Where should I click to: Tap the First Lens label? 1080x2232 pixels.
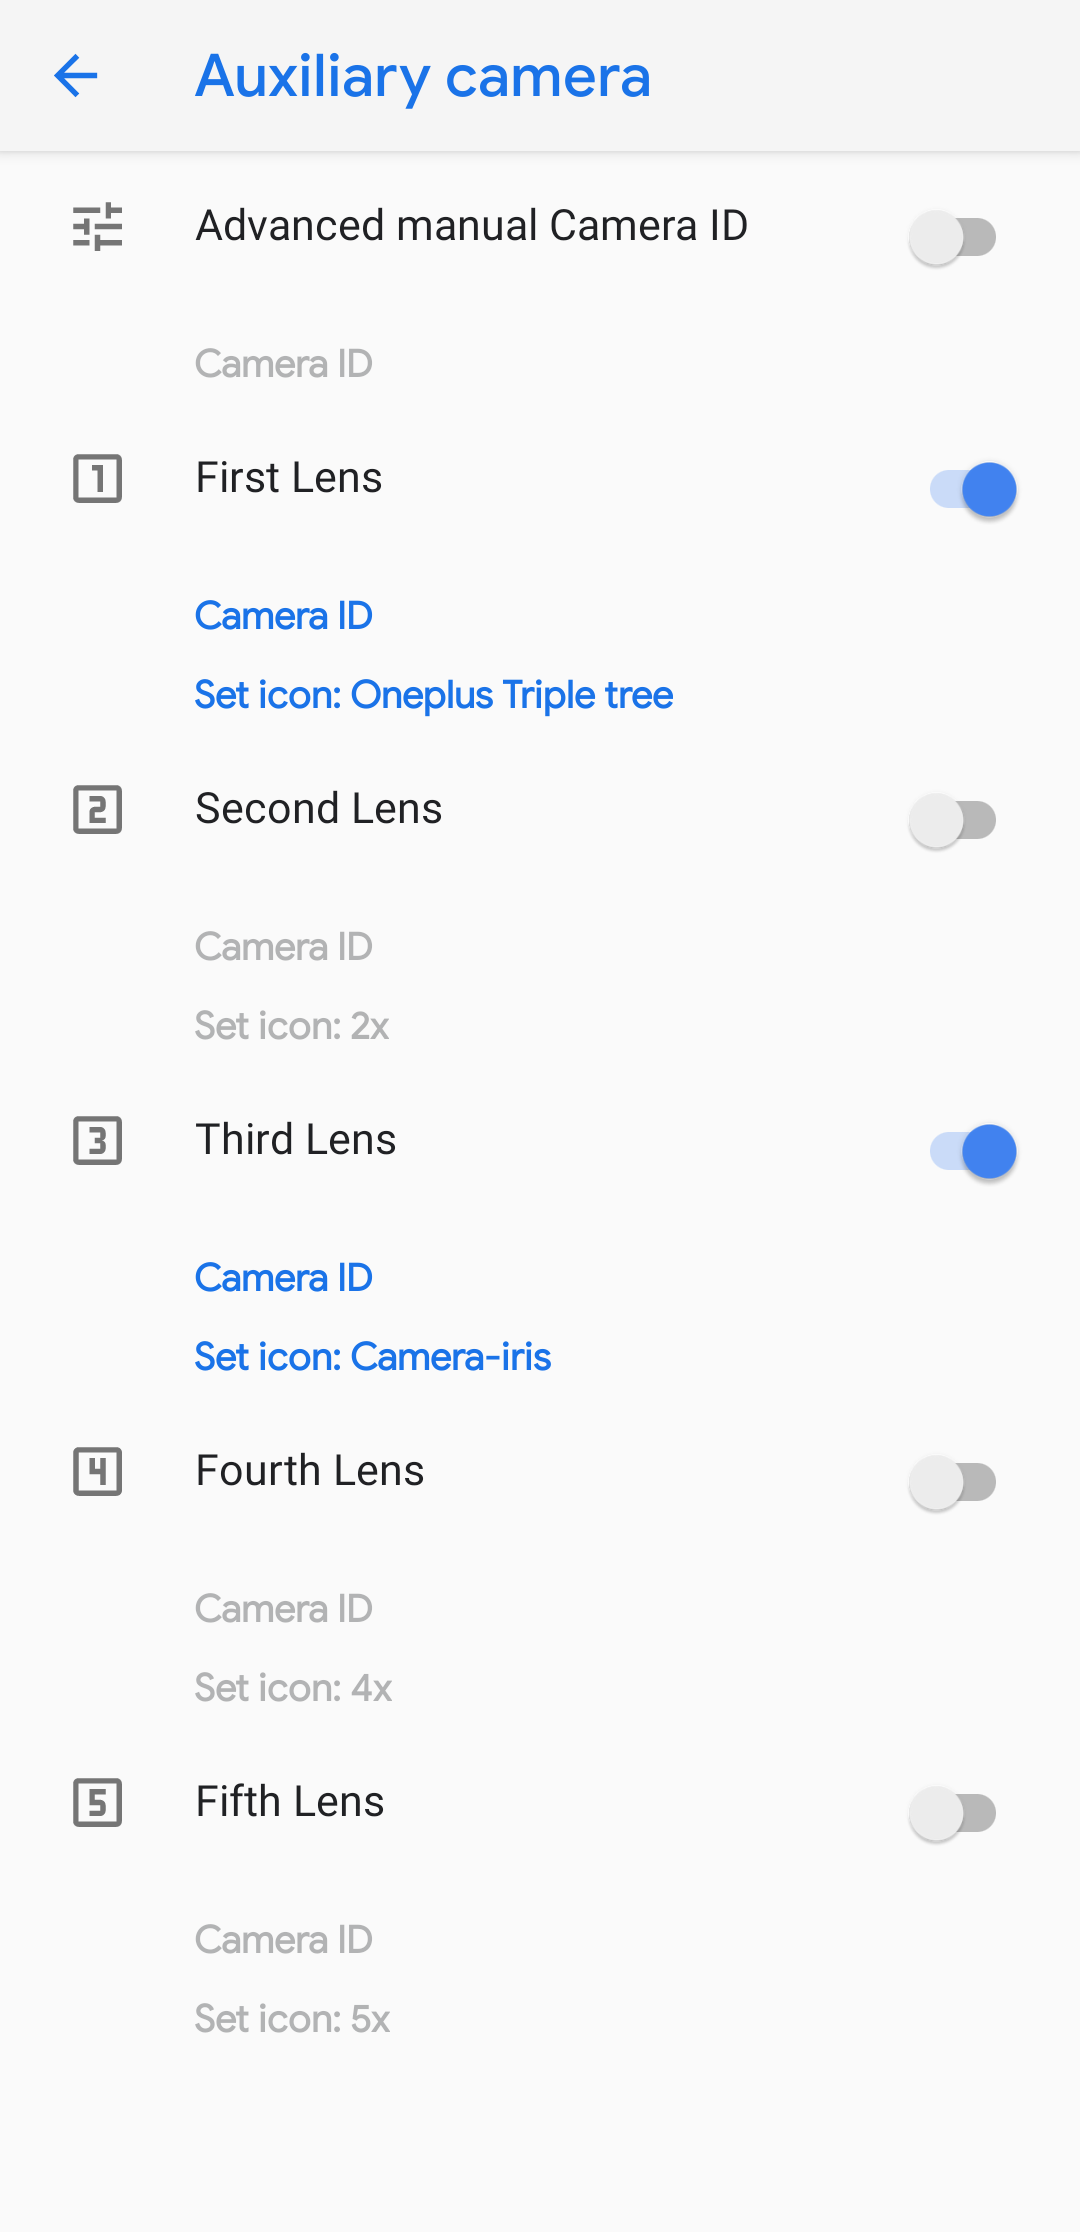[x=289, y=478]
